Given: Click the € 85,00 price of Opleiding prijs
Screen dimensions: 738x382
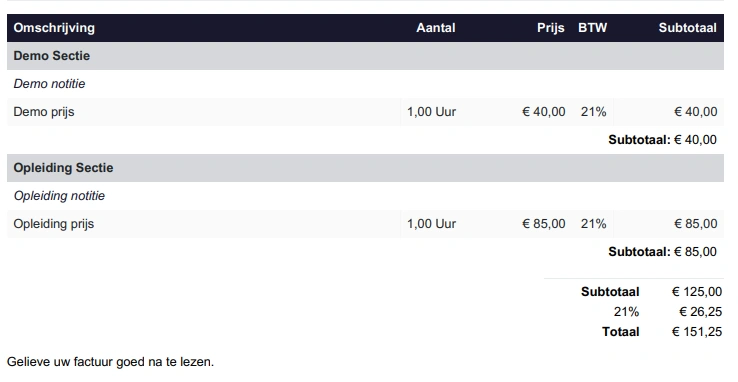Looking at the screenshot, I should tap(544, 224).
